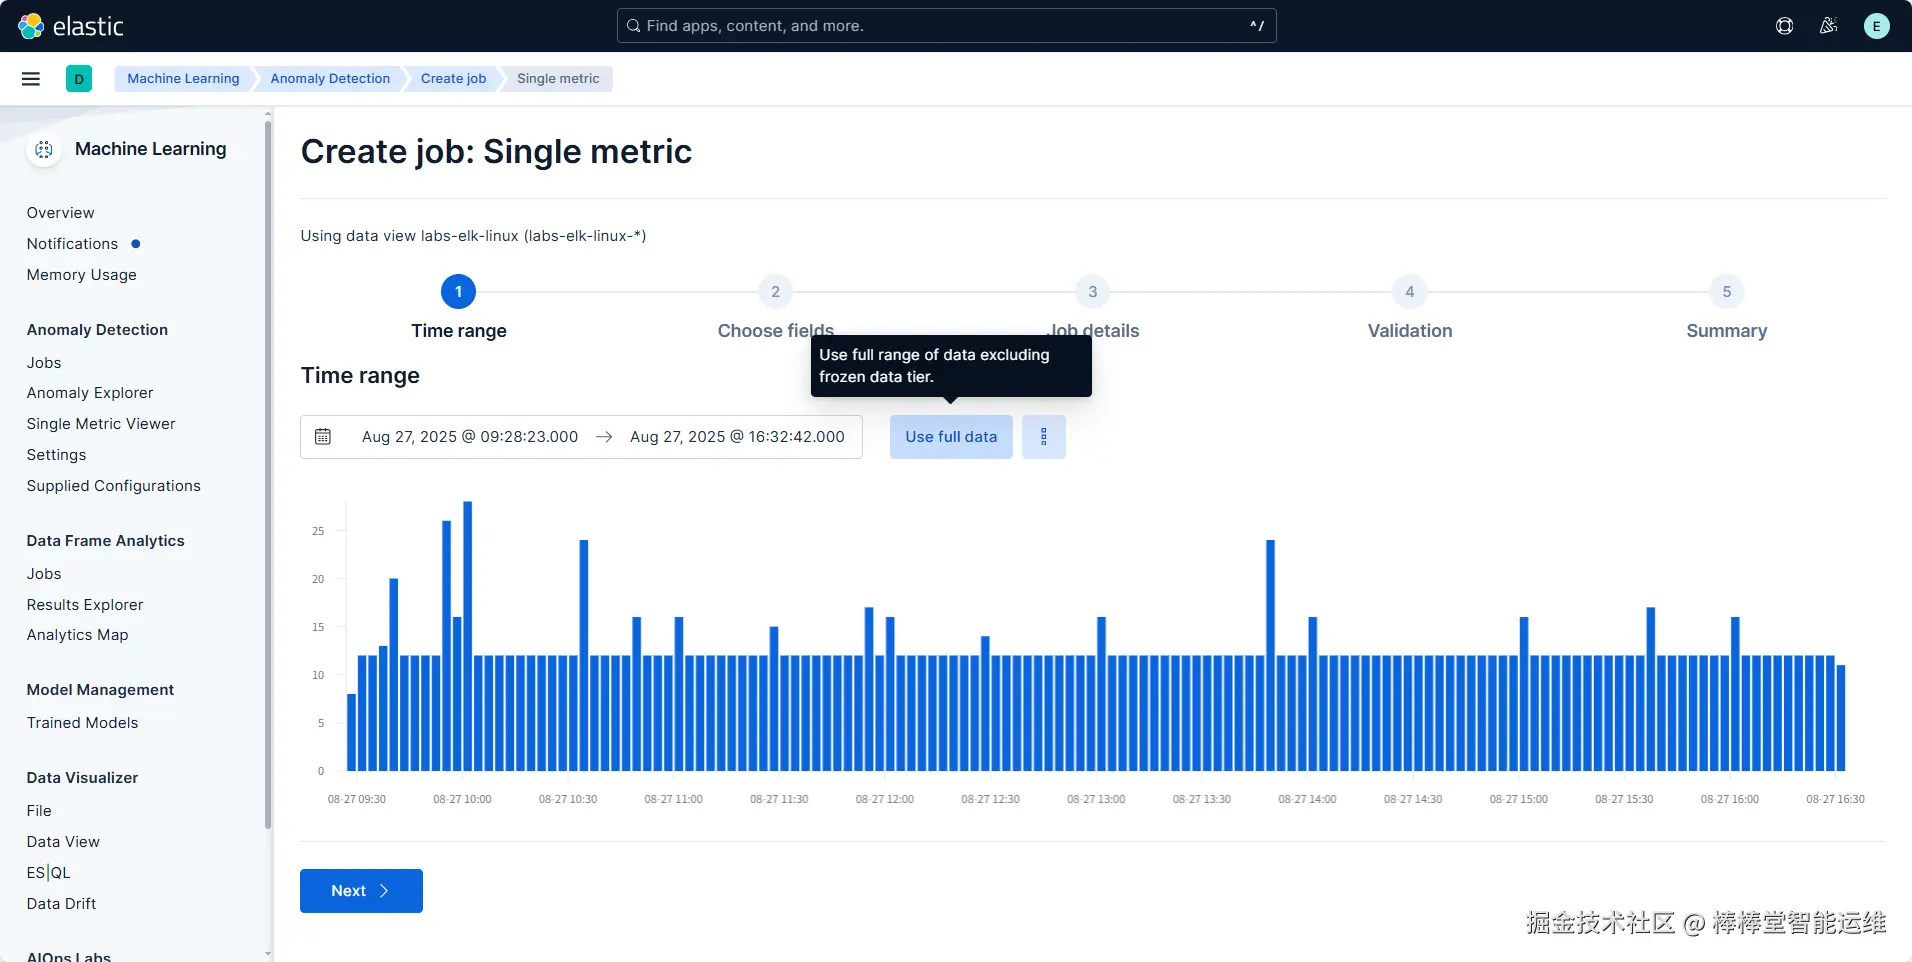1912x962 pixels.
Task: Click the Elastic logo in header
Action: click(x=71, y=26)
